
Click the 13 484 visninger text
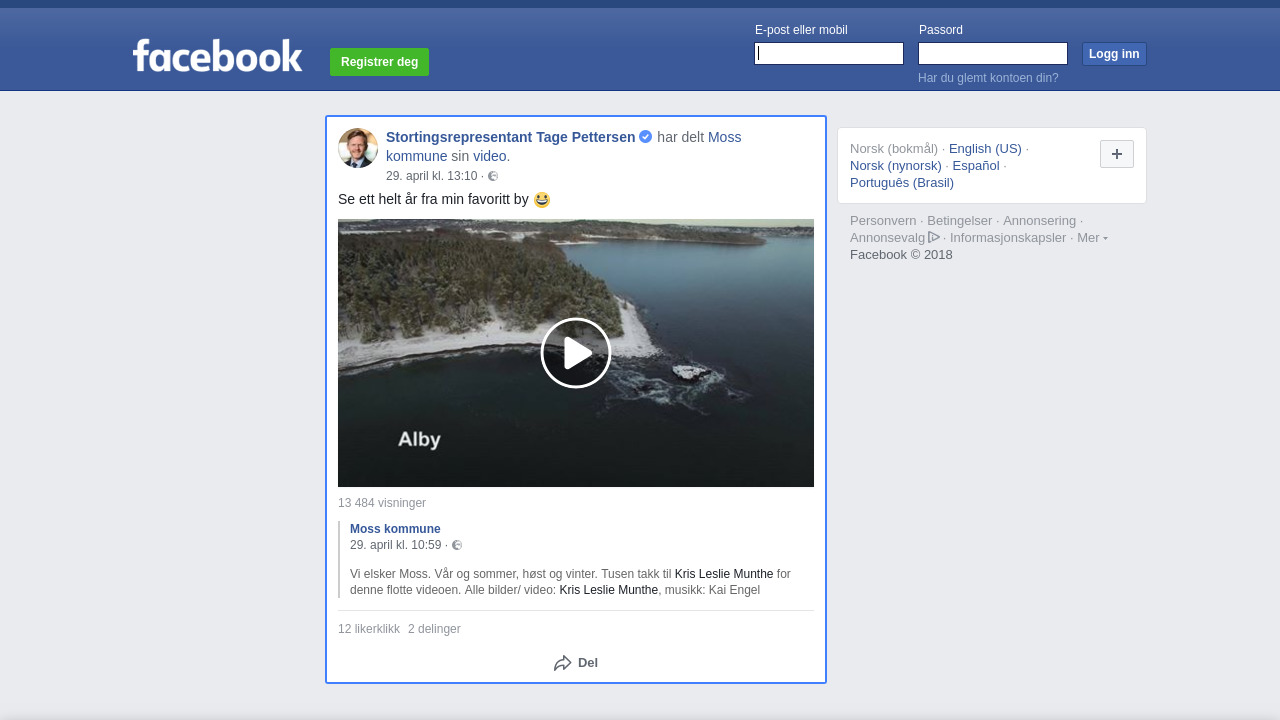(x=382, y=503)
